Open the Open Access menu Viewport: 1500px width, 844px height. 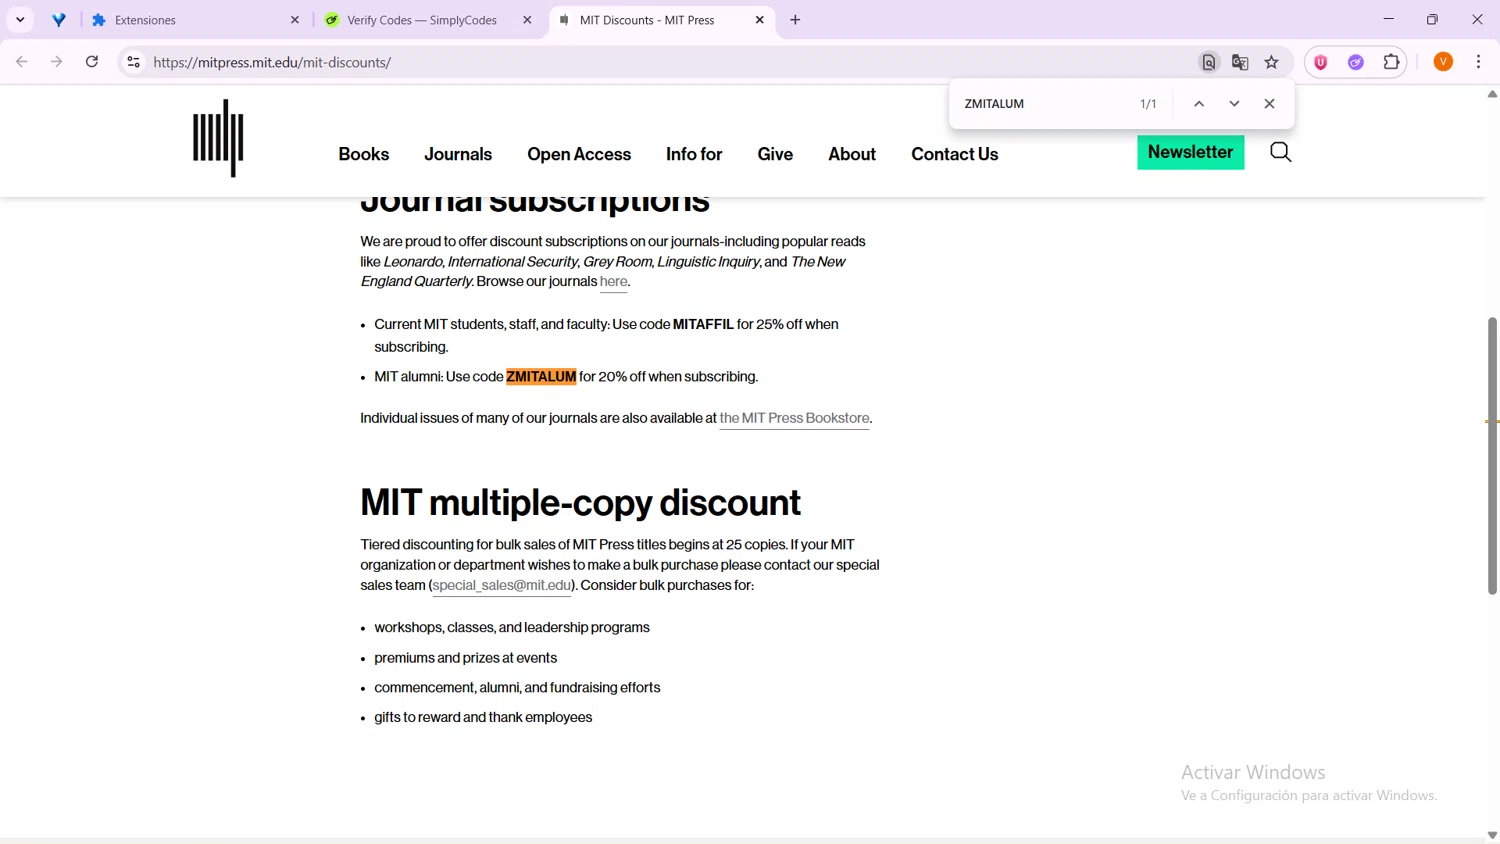(579, 154)
